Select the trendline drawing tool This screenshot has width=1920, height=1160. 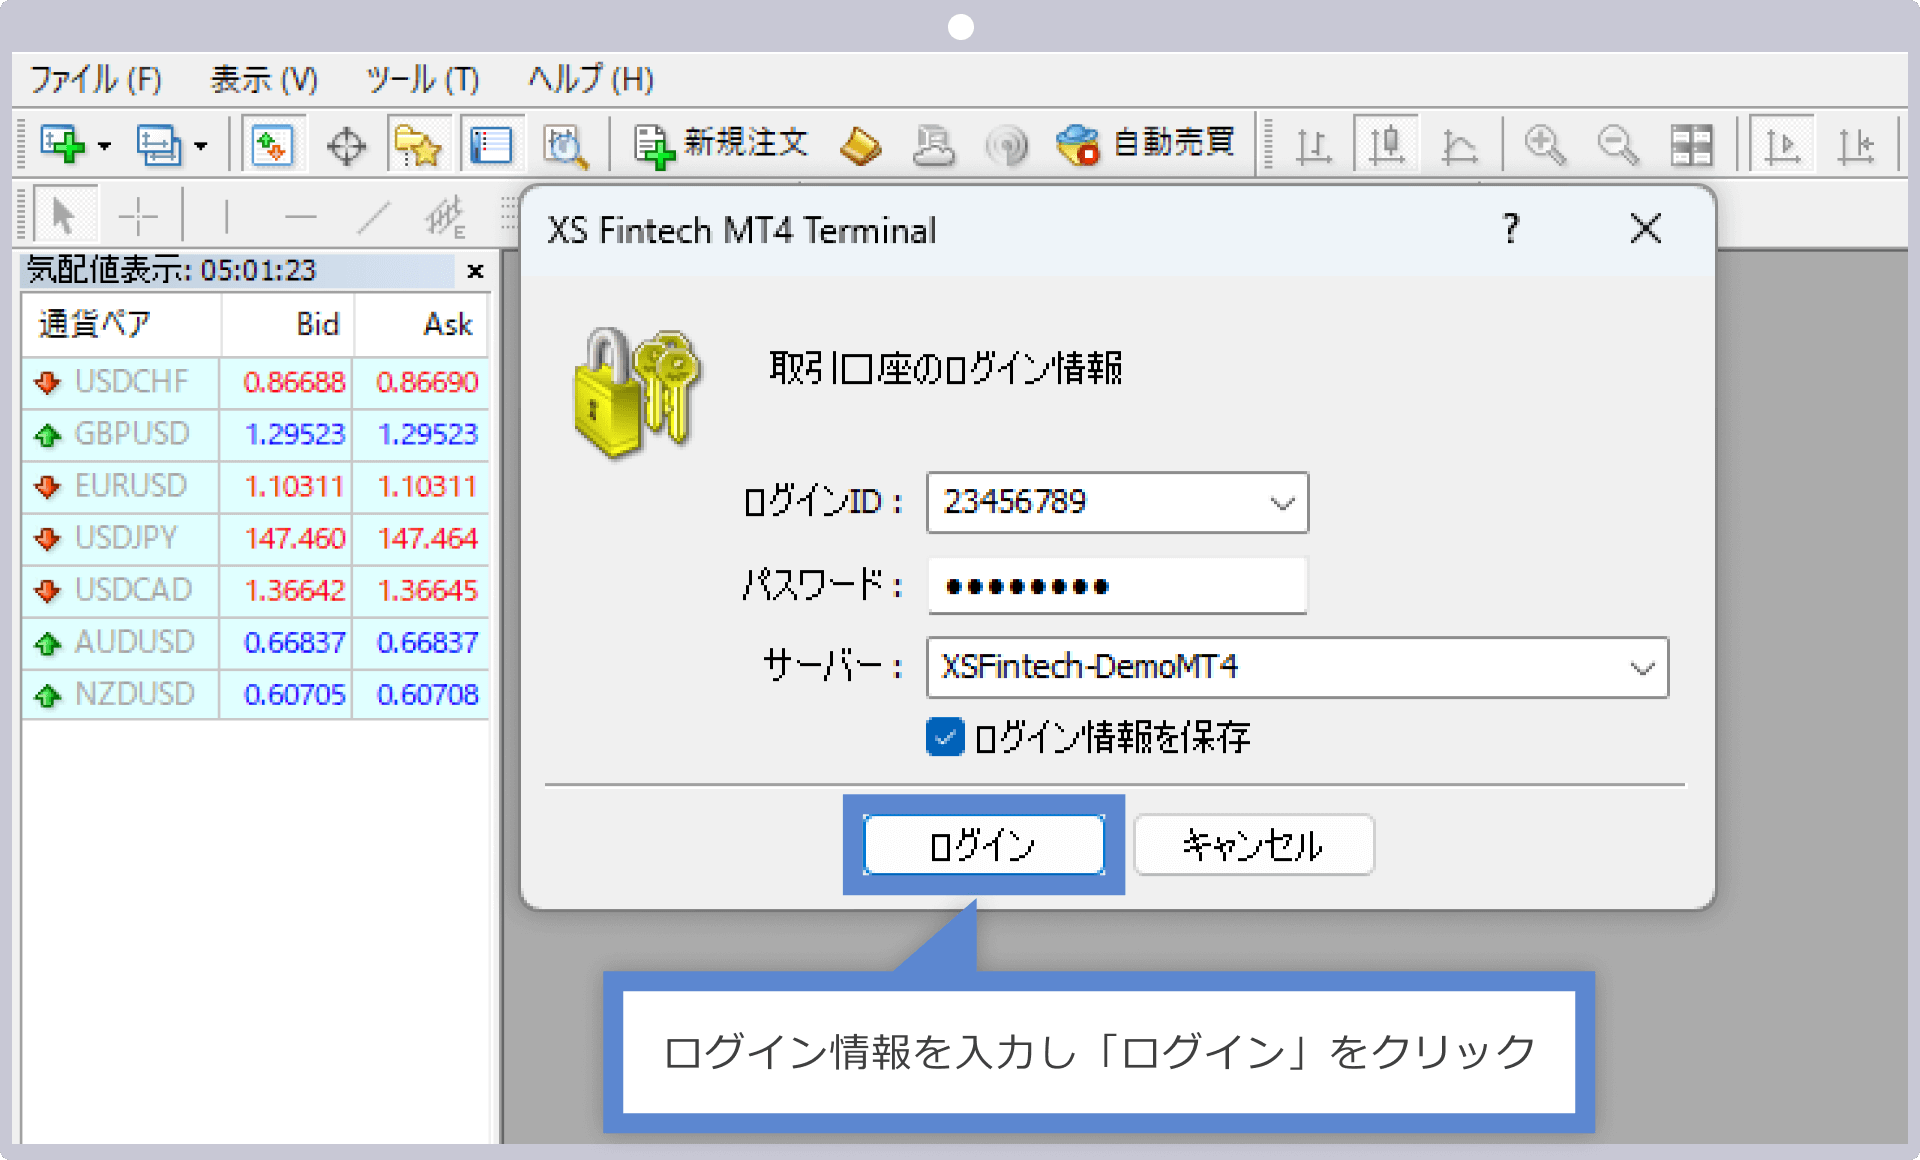[x=373, y=215]
